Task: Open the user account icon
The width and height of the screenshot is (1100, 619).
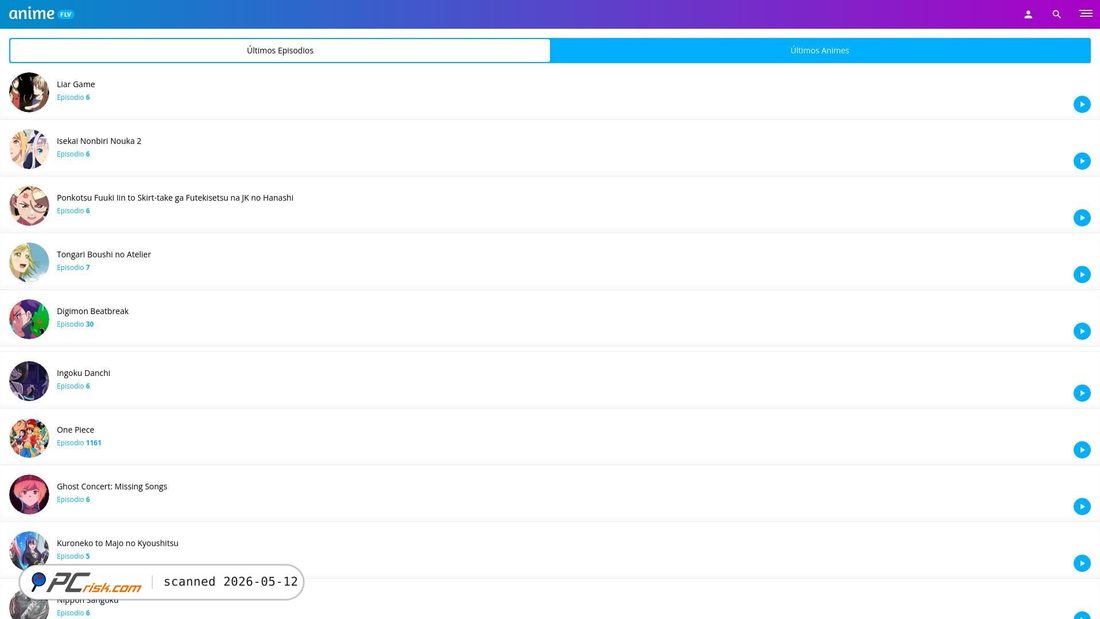Action: point(1028,14)
